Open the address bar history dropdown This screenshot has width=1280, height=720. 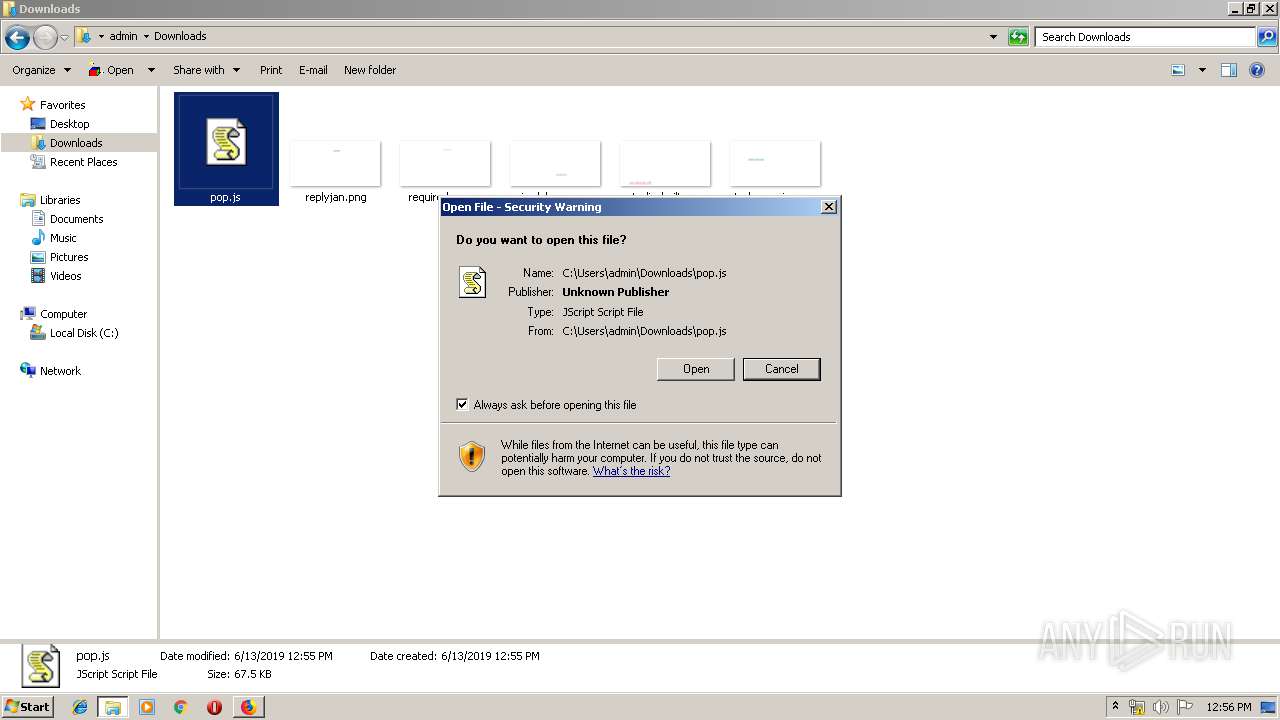coord(993,37)
